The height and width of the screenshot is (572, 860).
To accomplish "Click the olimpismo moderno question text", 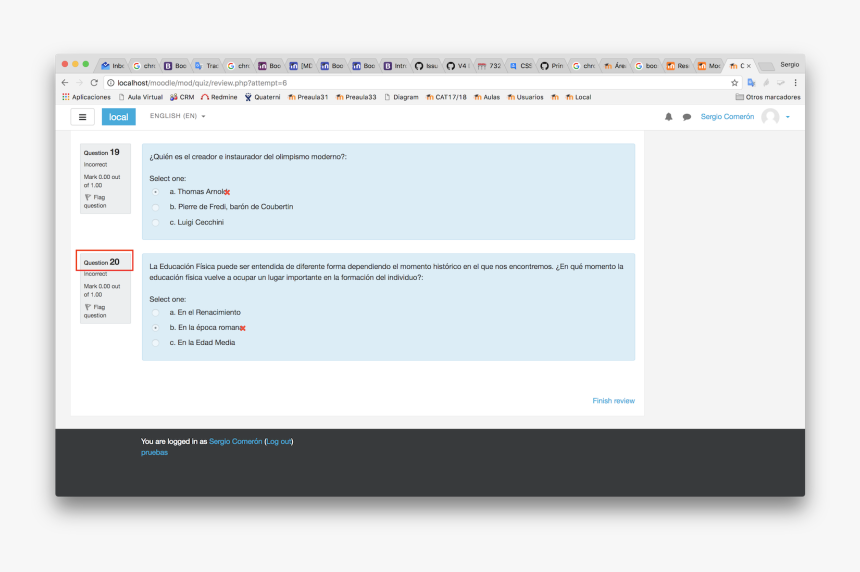I will click(248, 157).
